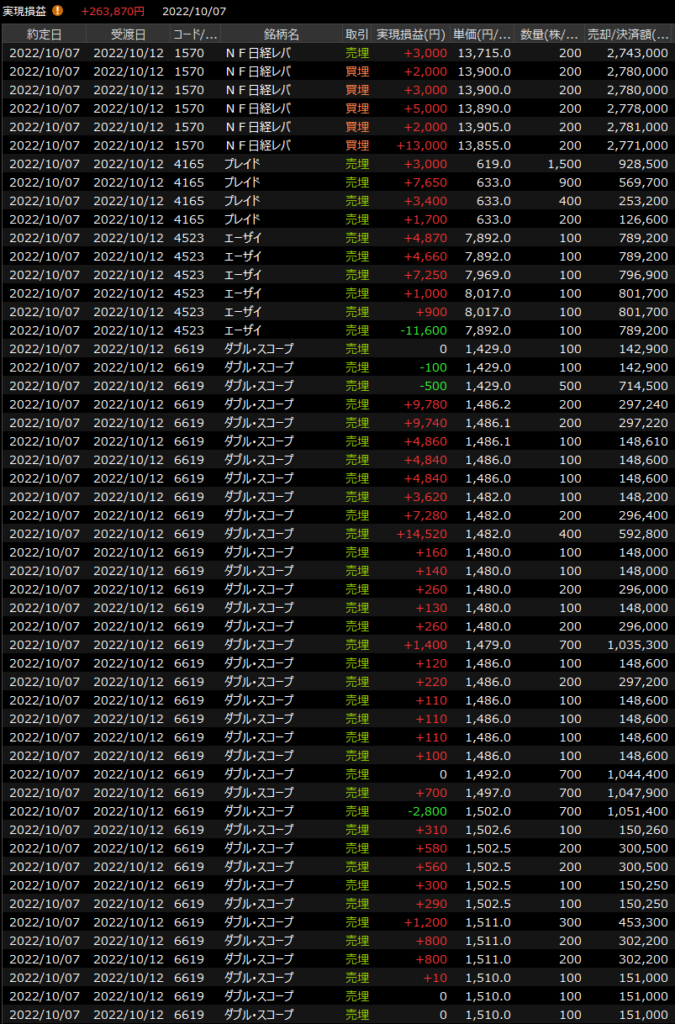Select the エーザイ row with -11,600 loss
This screenshot has height=1024, width=675.
point(337,330)
